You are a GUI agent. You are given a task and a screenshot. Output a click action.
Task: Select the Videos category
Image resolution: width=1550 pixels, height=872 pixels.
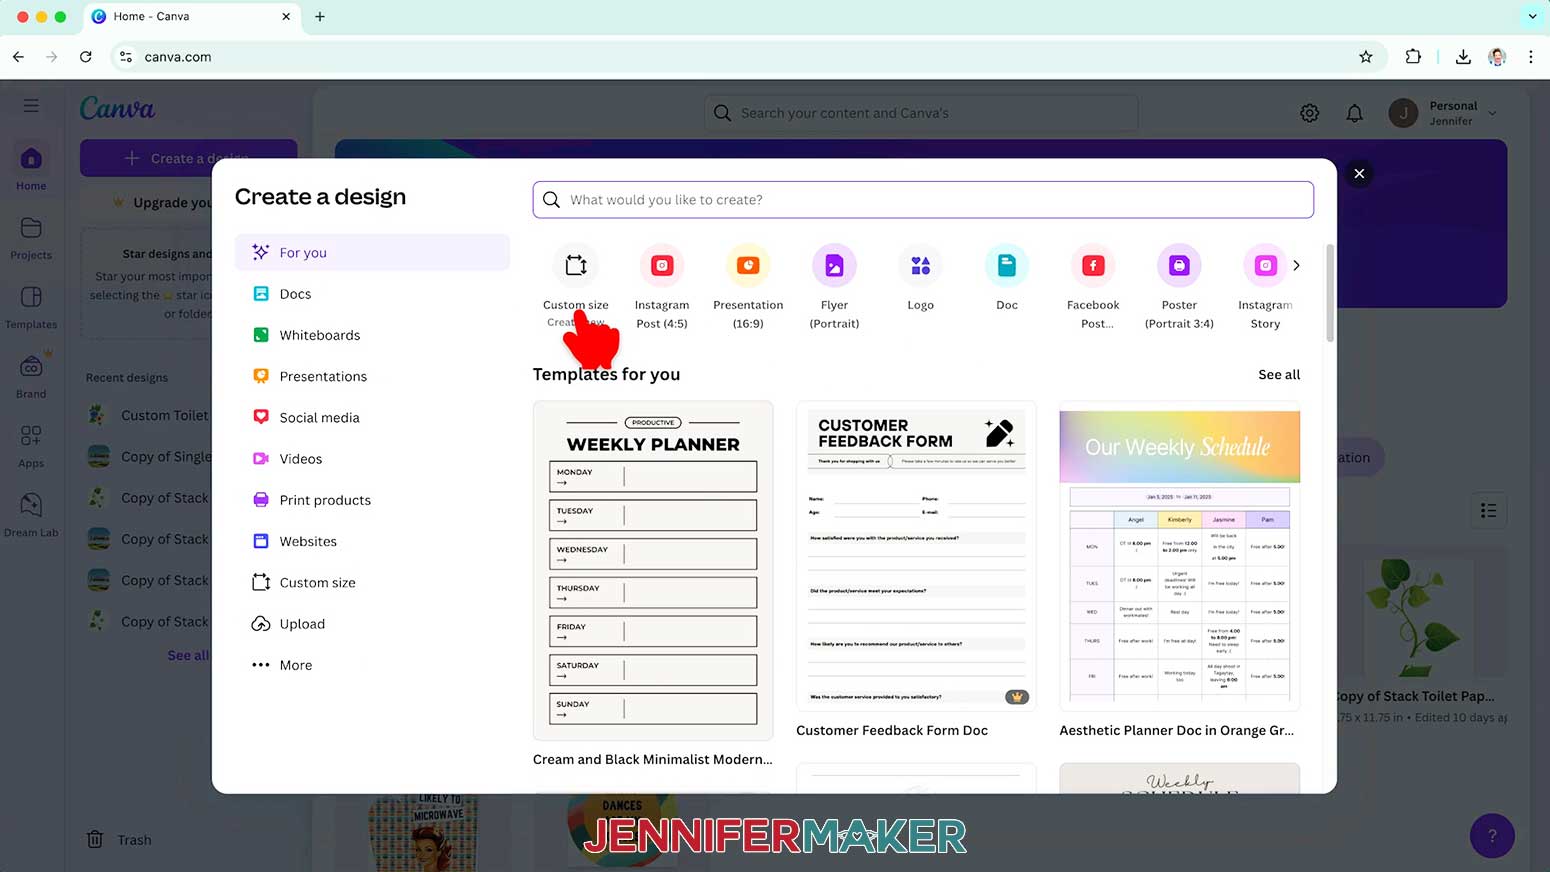coord(372,459)
